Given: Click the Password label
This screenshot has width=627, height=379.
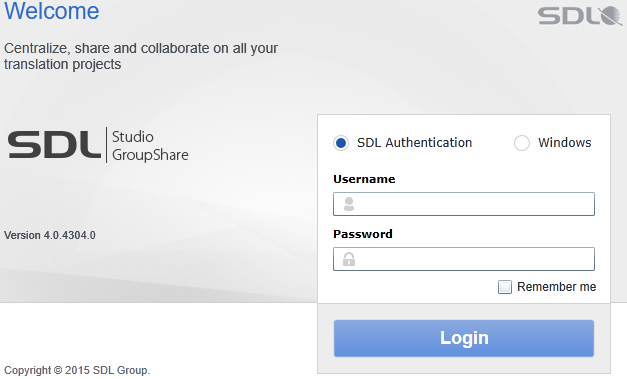Looking at the screenshot, I should point(363,234).
